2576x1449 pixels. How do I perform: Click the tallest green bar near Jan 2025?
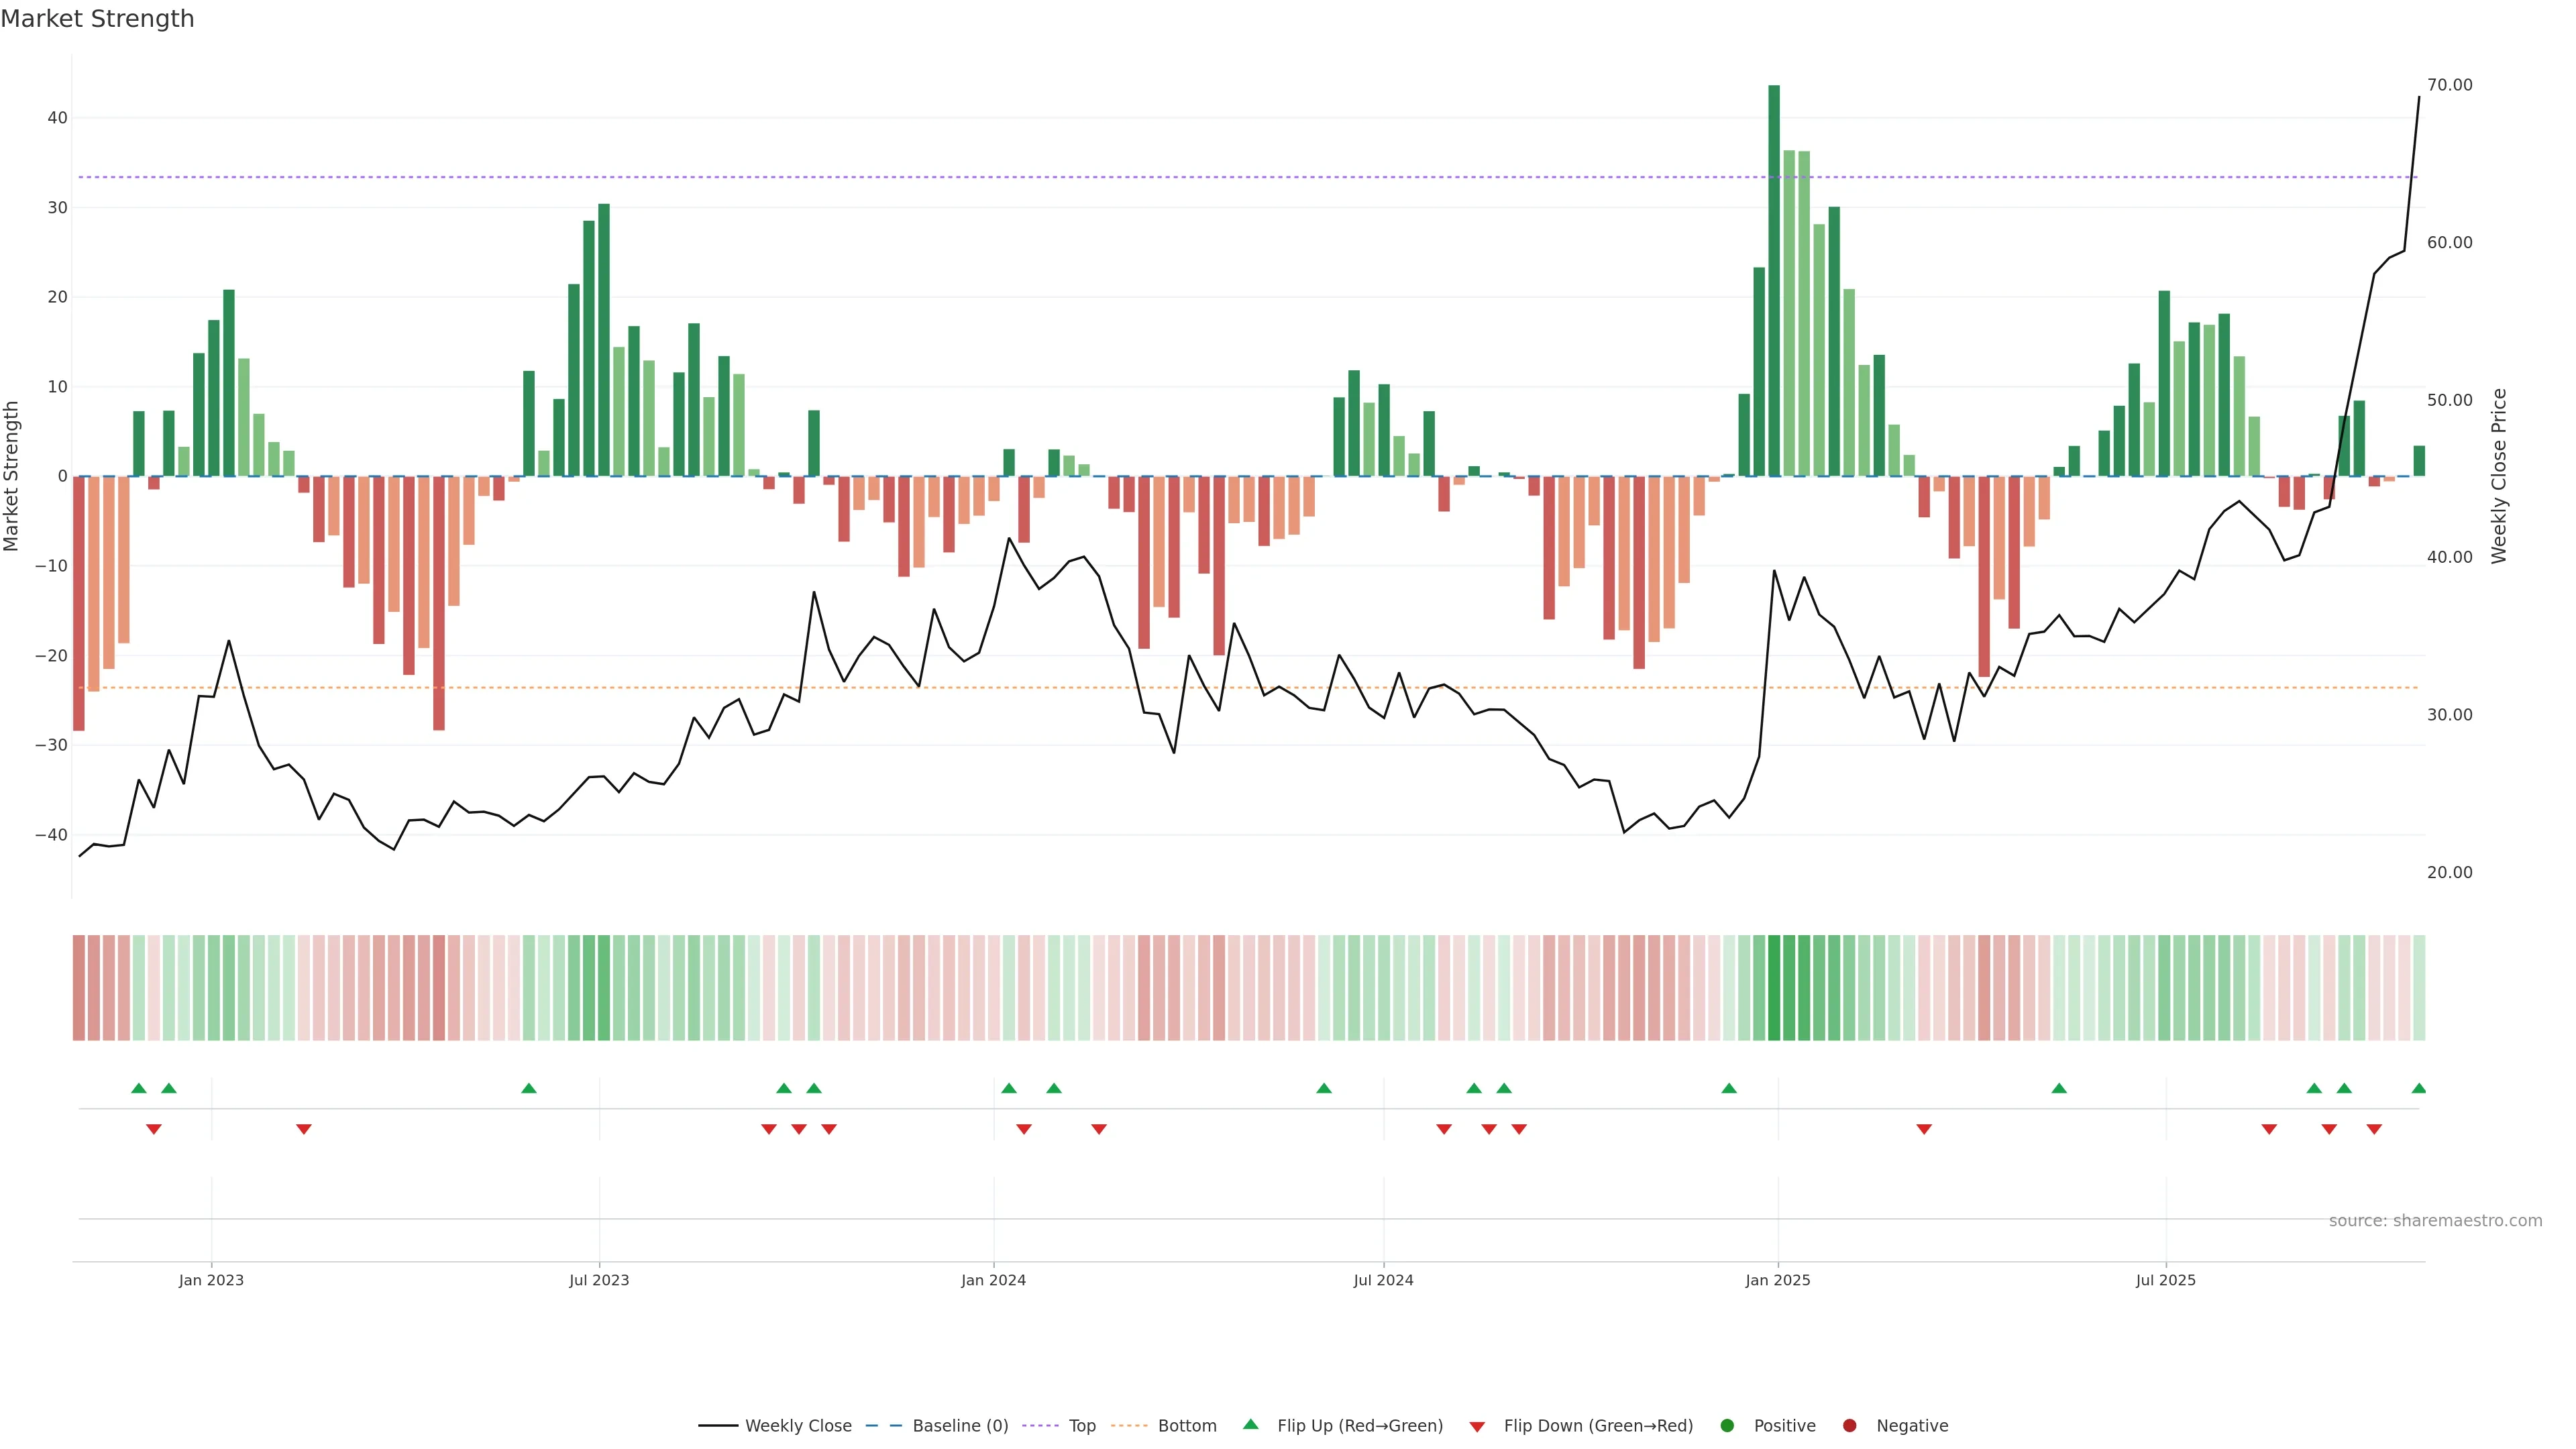[x=1774, y=280]
